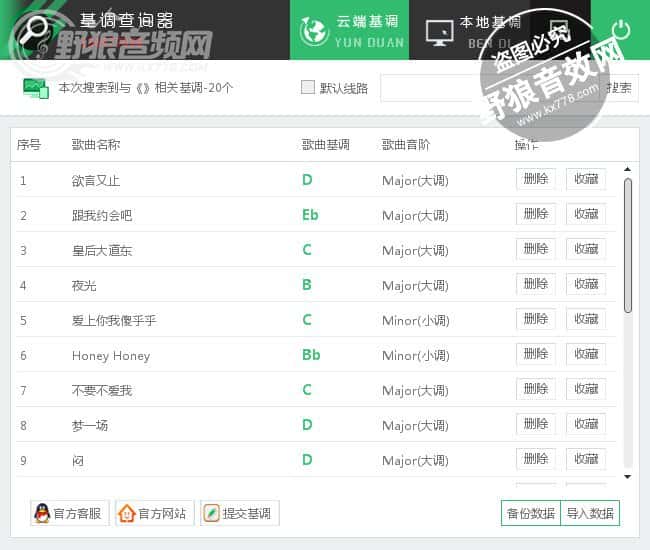Image resolution: width=650 pixels, height=550 pixels.
Task: Click key Eb of 跟我约会吧
Action: pyautogui.click(x=310, y=215)
